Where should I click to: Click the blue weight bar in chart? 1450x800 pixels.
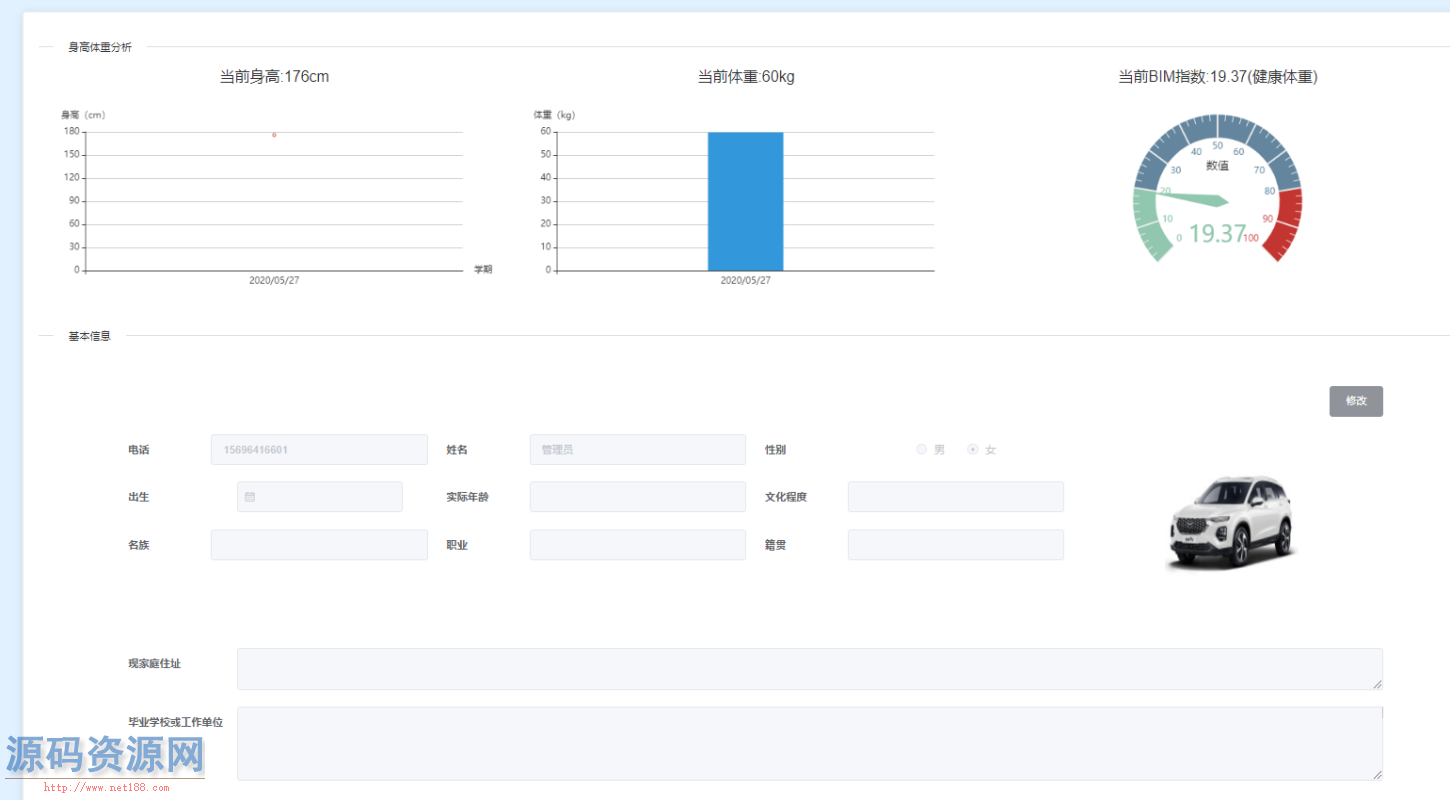[745, 201]
